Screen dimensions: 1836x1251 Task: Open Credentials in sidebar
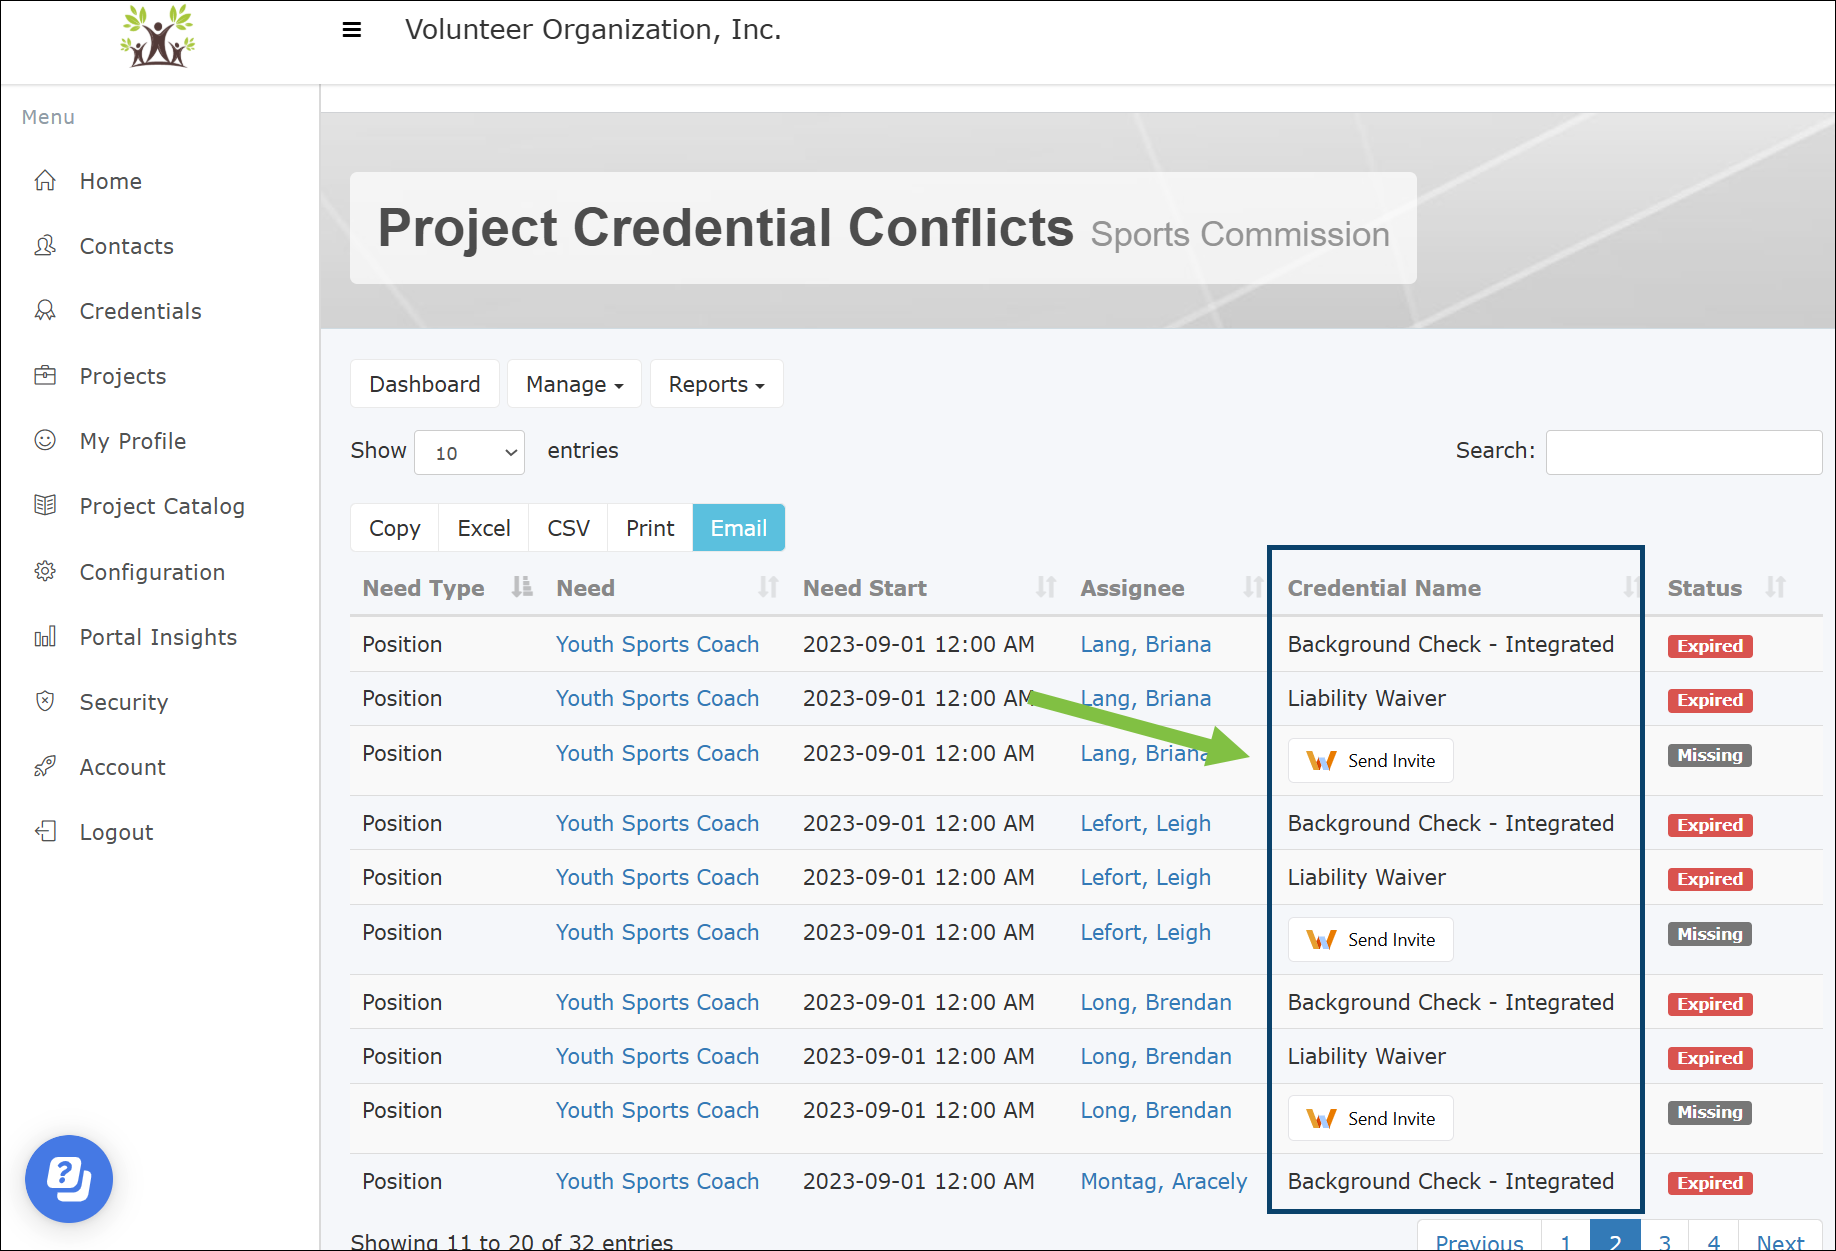click(x=141, y=311)
